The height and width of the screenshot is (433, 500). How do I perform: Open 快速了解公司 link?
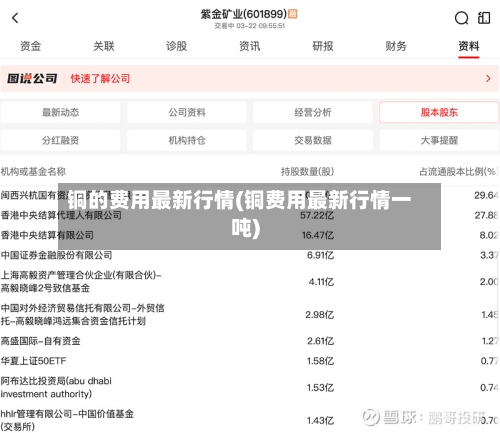[x=100, y=79]
